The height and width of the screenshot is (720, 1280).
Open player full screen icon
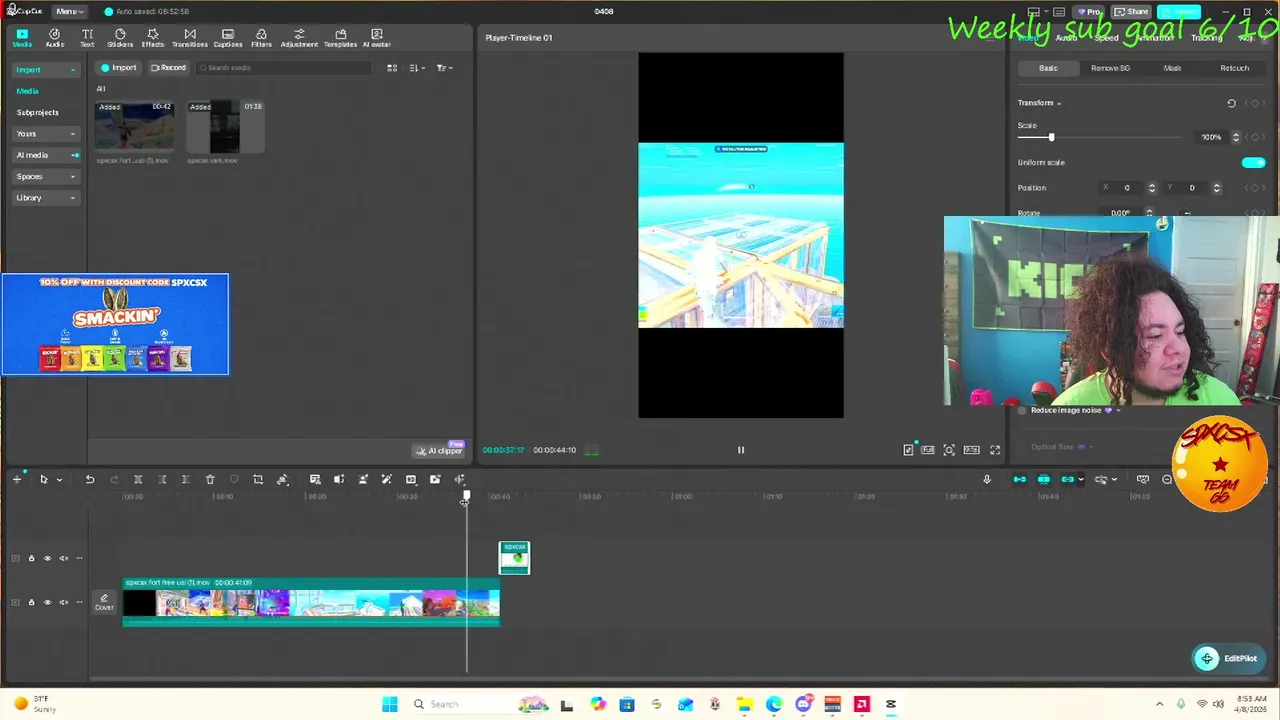[995, 450]
